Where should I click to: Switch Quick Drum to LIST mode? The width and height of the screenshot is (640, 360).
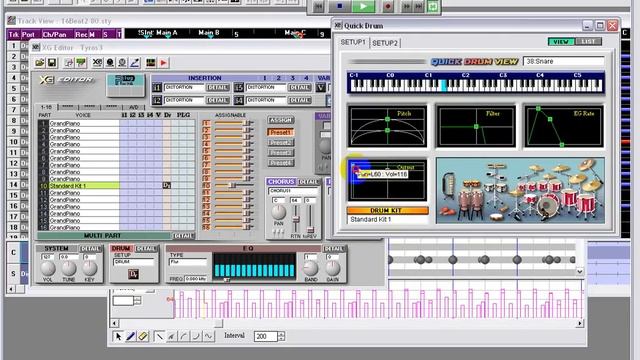[588, 42]
